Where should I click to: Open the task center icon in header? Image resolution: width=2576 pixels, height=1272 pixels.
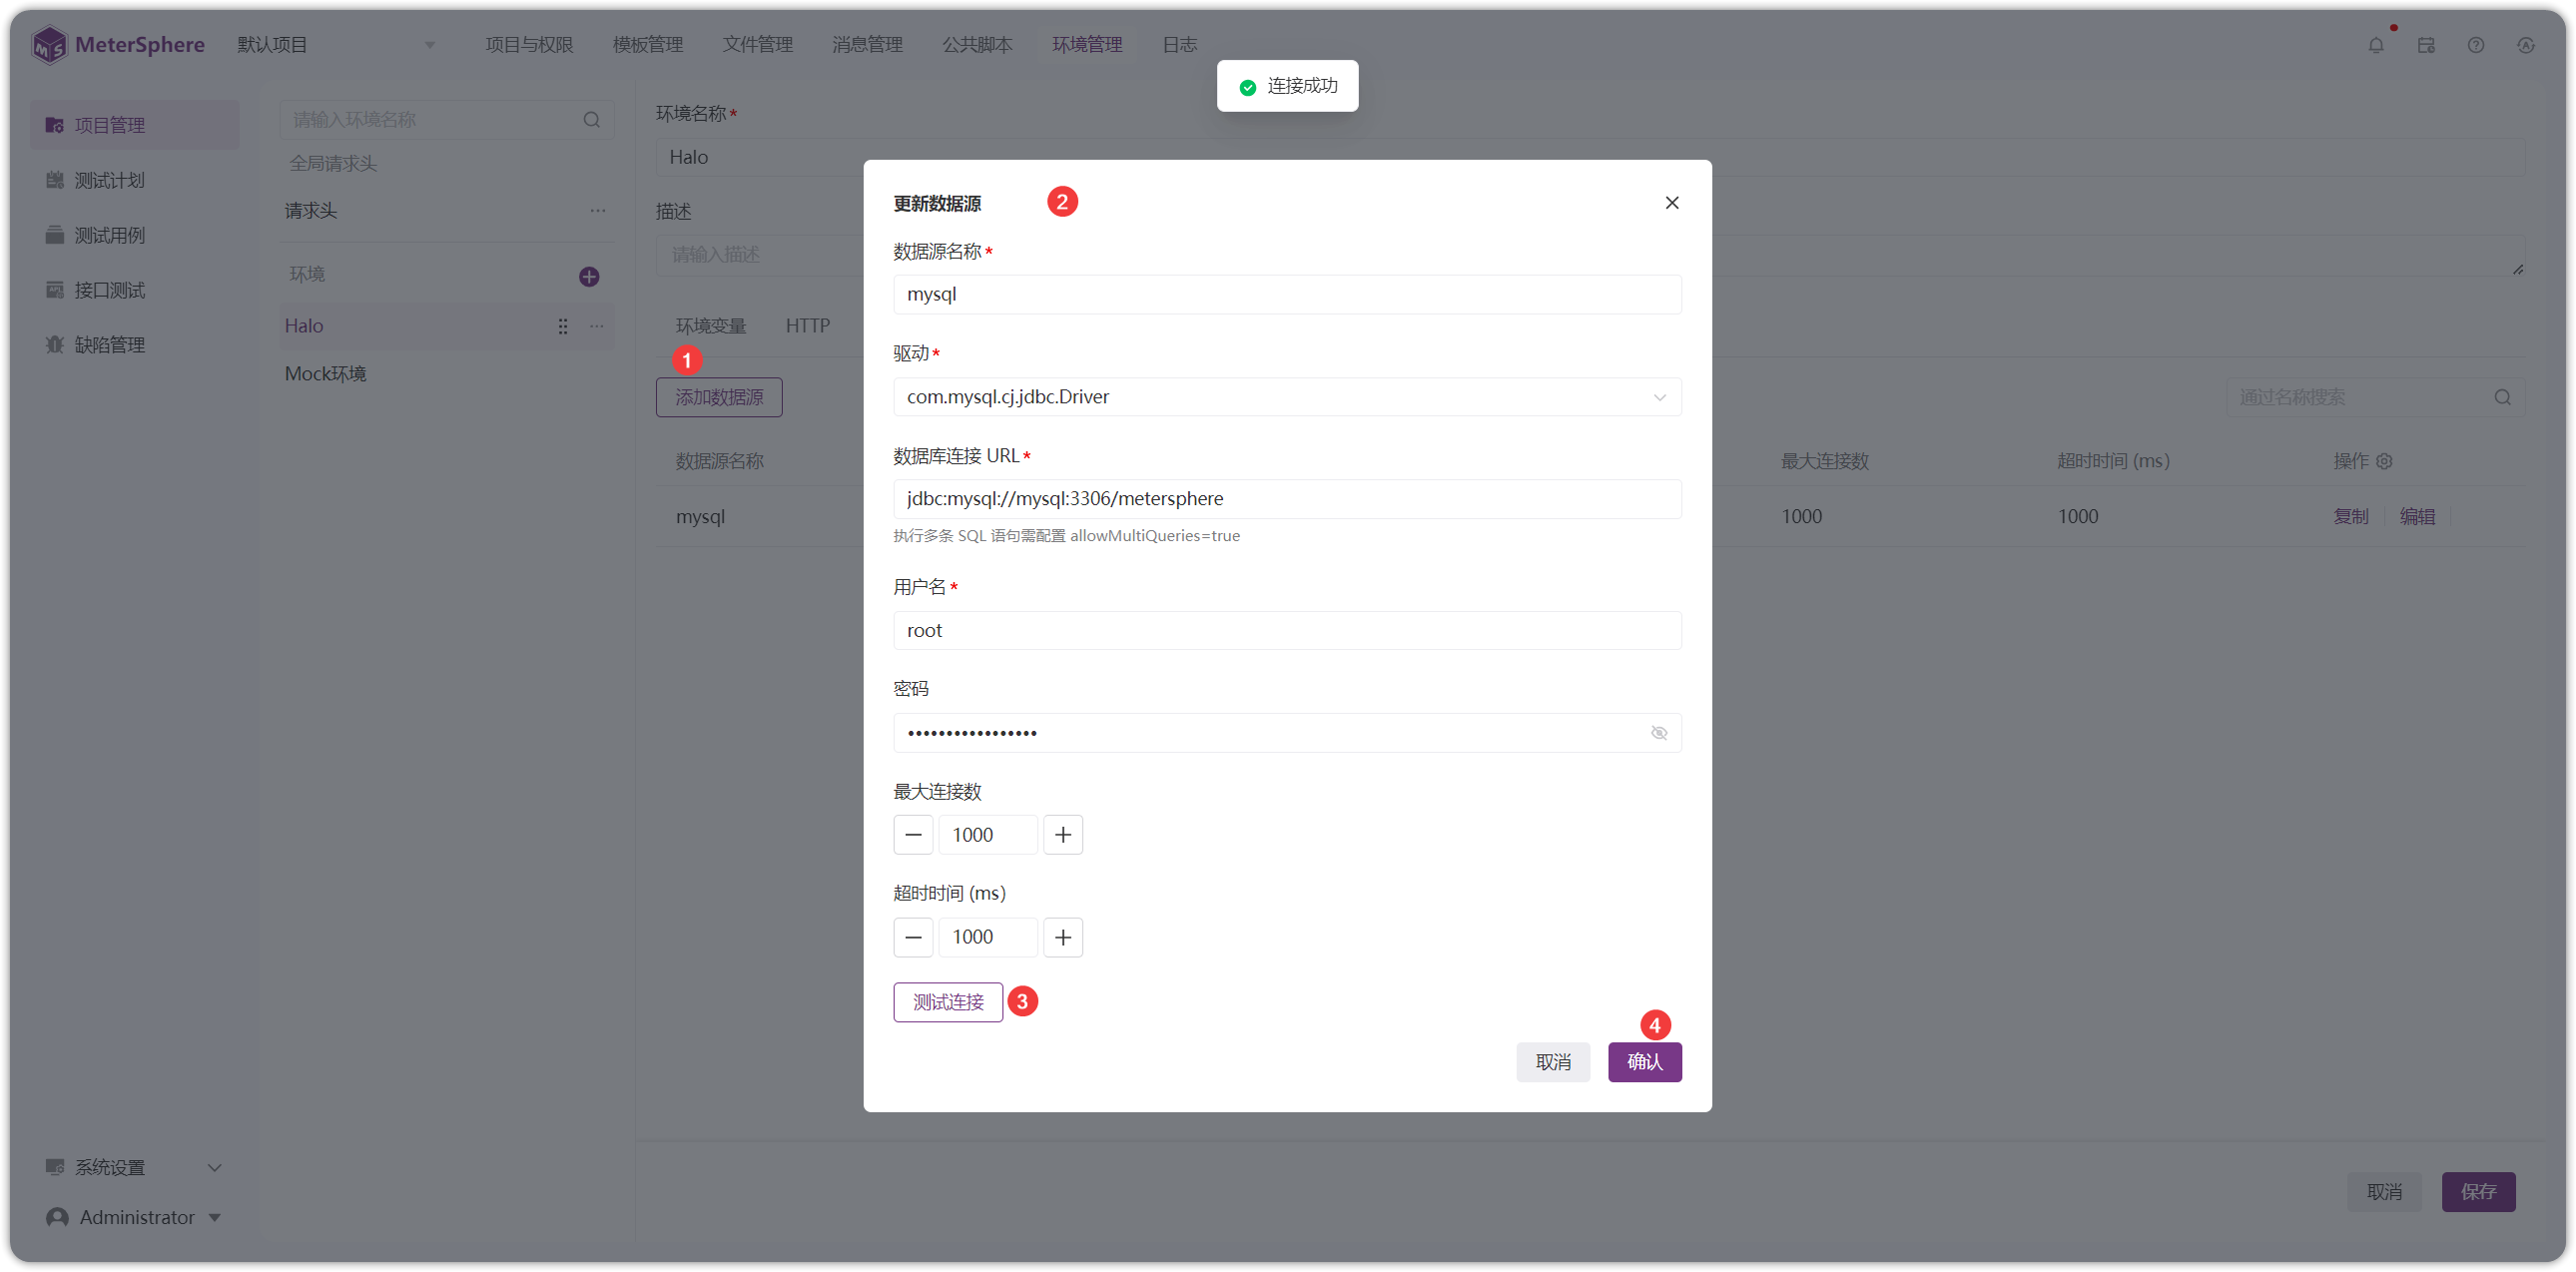2426,45
